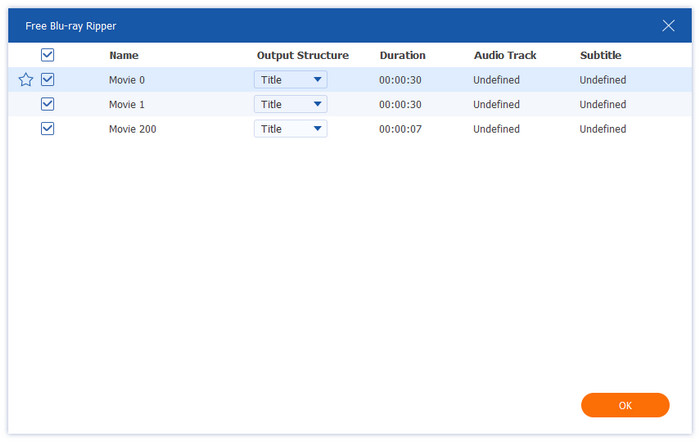Toggle the select-all checkbox in header

click(48, 56)
